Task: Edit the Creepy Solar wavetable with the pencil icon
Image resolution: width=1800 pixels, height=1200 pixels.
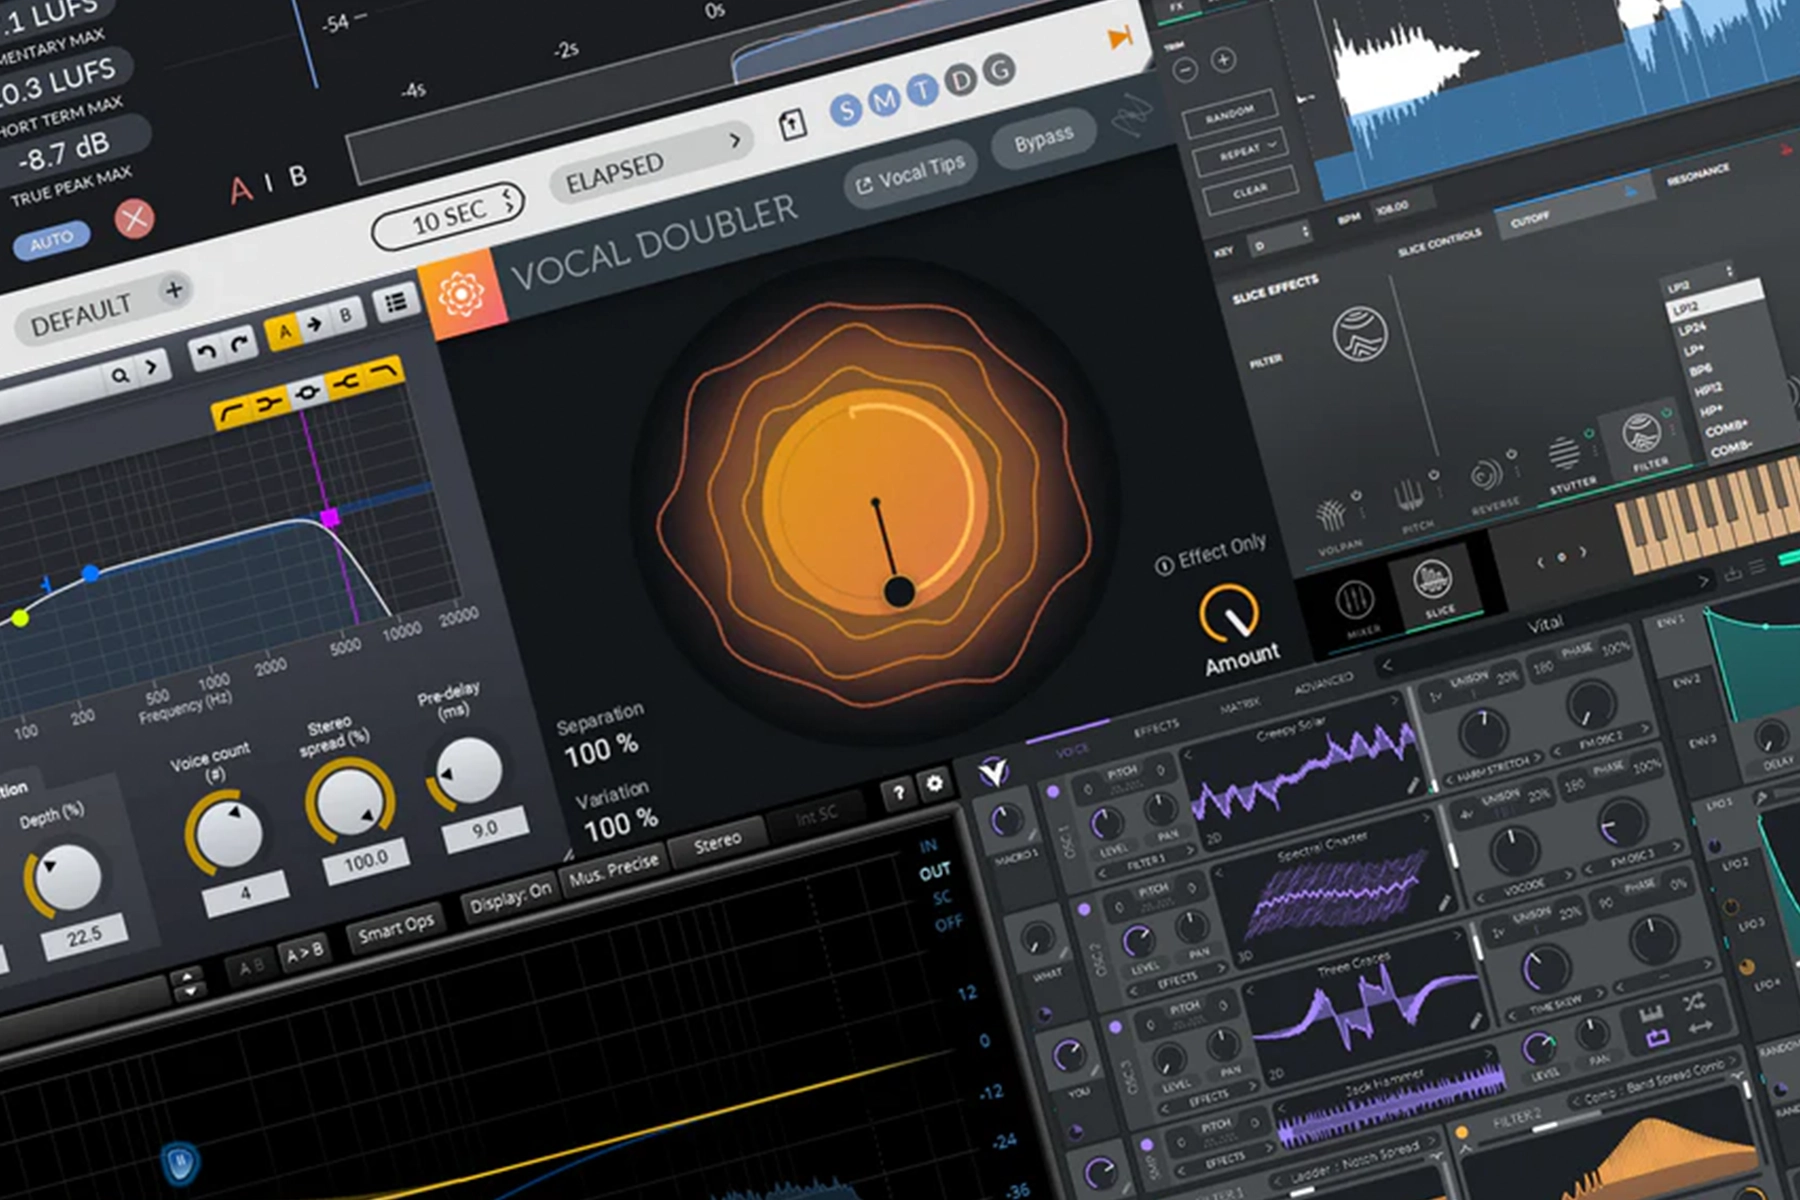Action: [1413, 786]
